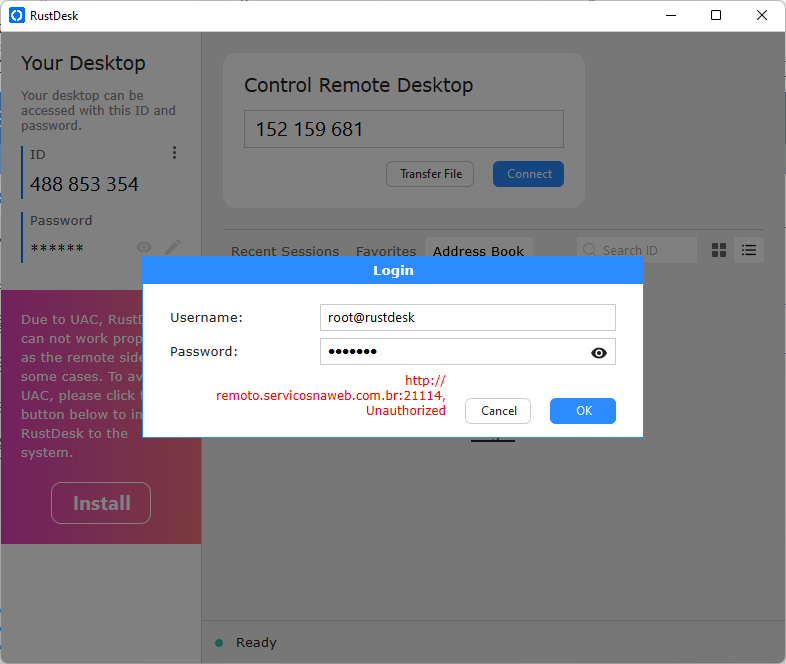This screenshot has height=664, width=786.
Task: Click the Ready status text
Action: (256, 642)
